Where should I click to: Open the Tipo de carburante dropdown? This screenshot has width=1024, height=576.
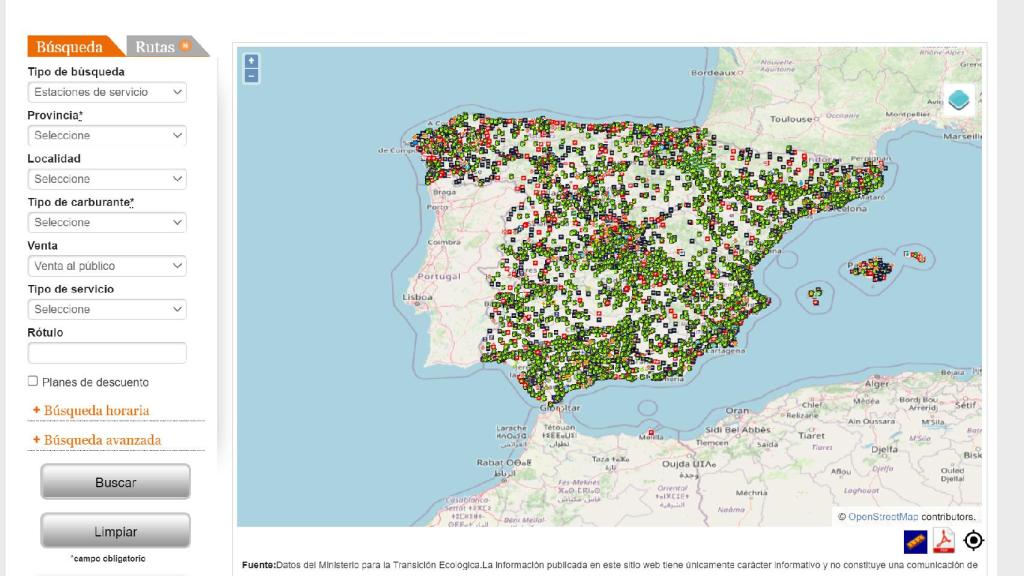tap(107, 222)
